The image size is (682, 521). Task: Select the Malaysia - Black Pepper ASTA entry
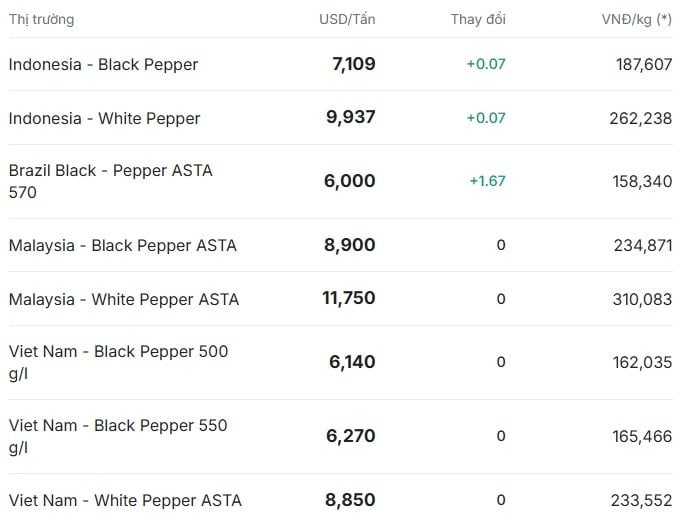click(x=123, y=245)
